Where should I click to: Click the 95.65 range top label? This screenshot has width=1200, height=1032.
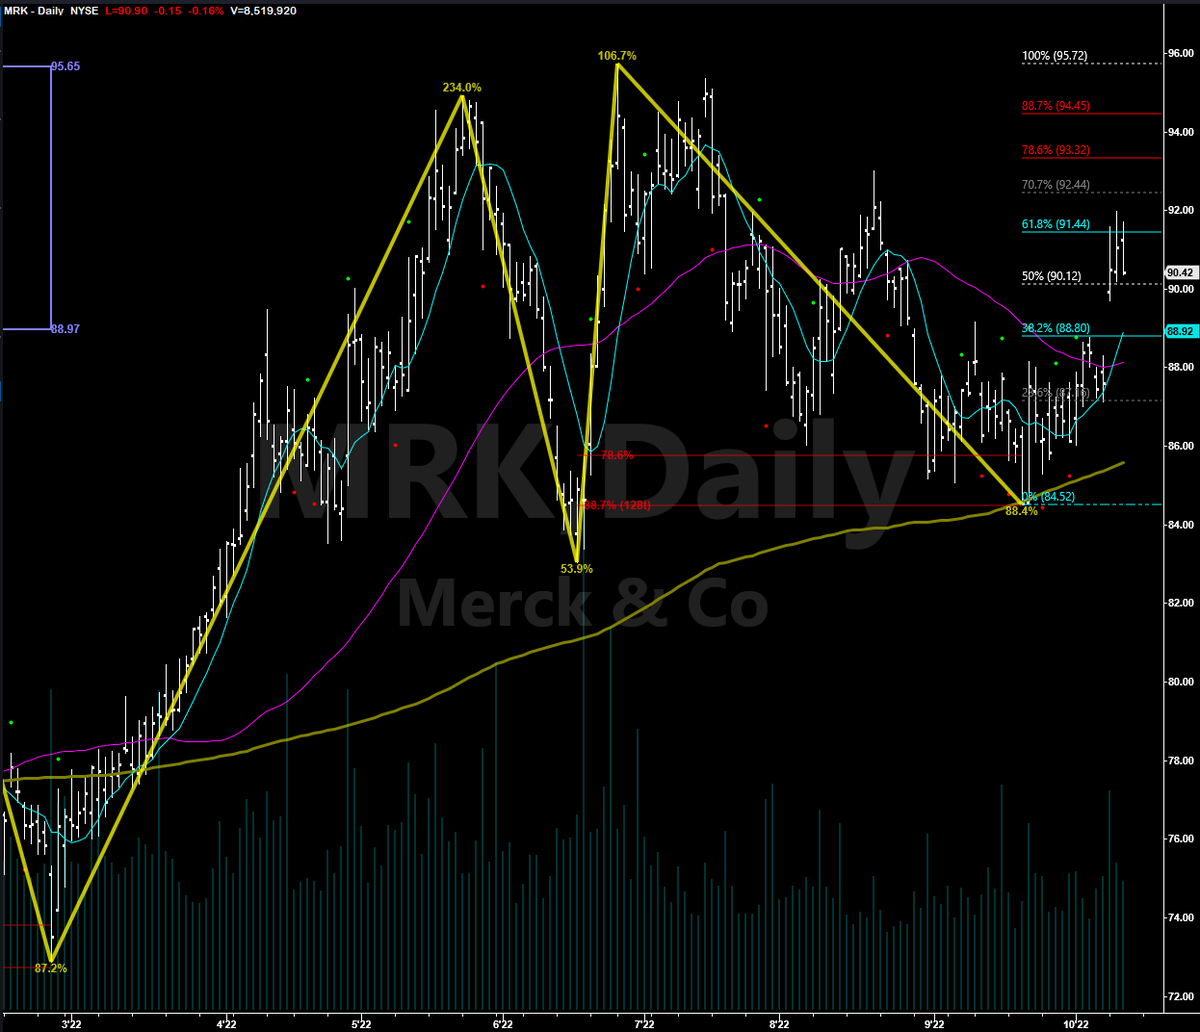pos(66,66)
